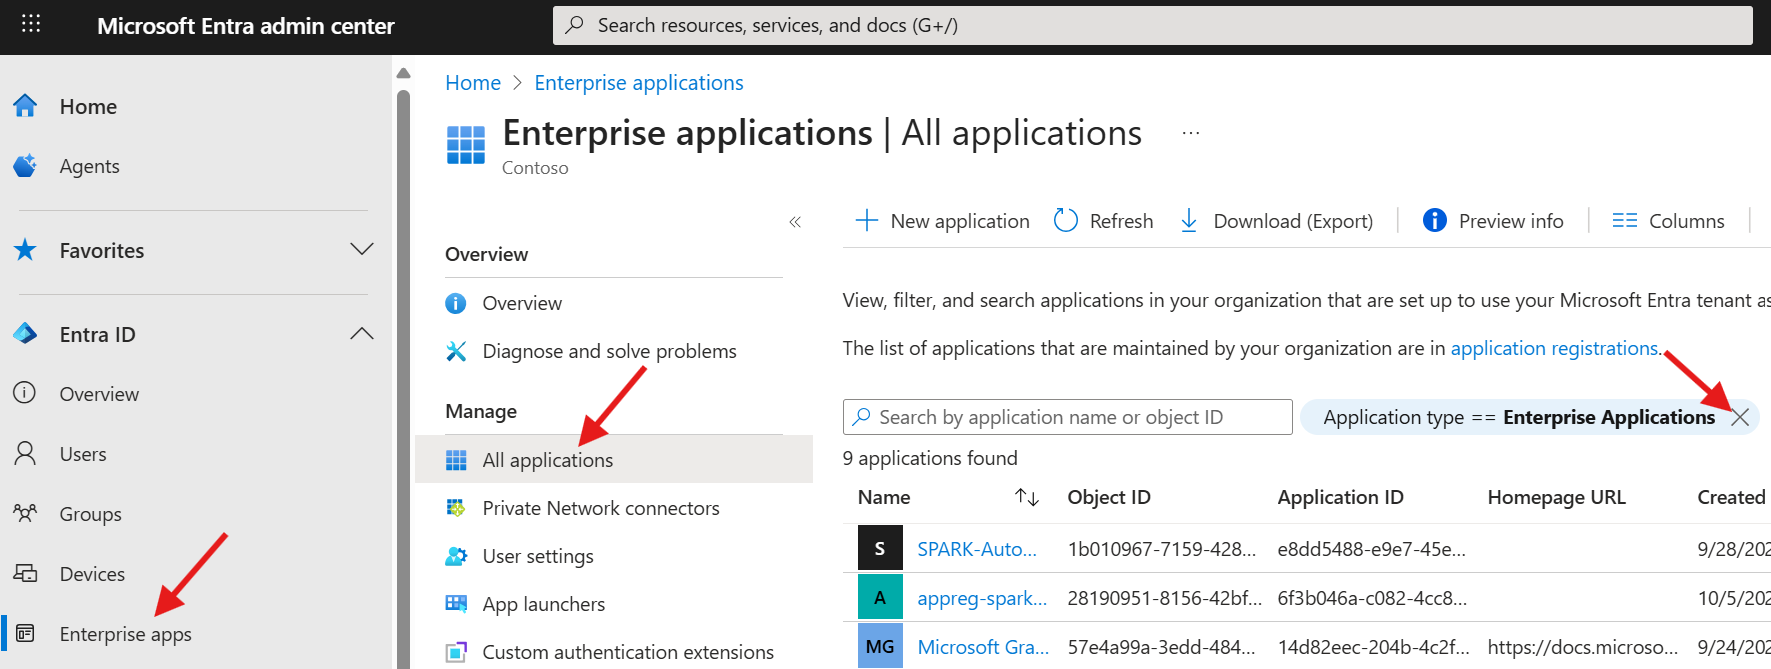
Task: Open Agents from the left navigation
Action: (x=89, y=166)
